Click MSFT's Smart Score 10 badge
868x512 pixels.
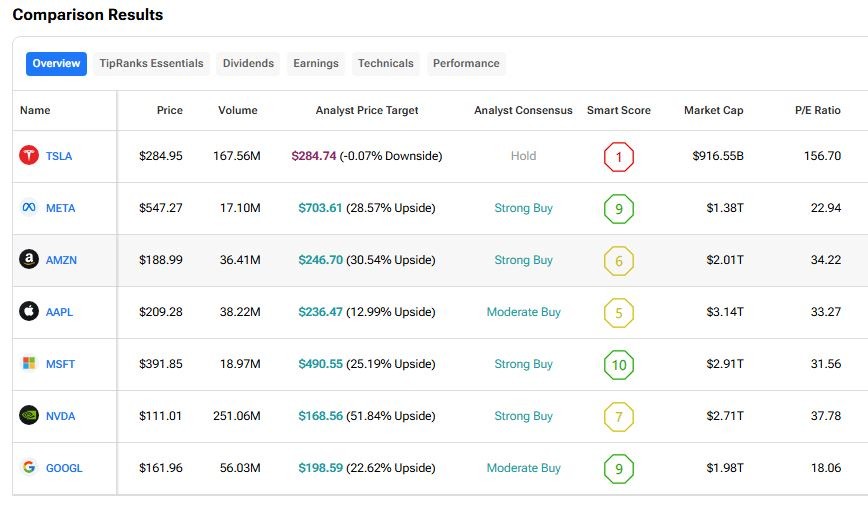pos(619,364)
